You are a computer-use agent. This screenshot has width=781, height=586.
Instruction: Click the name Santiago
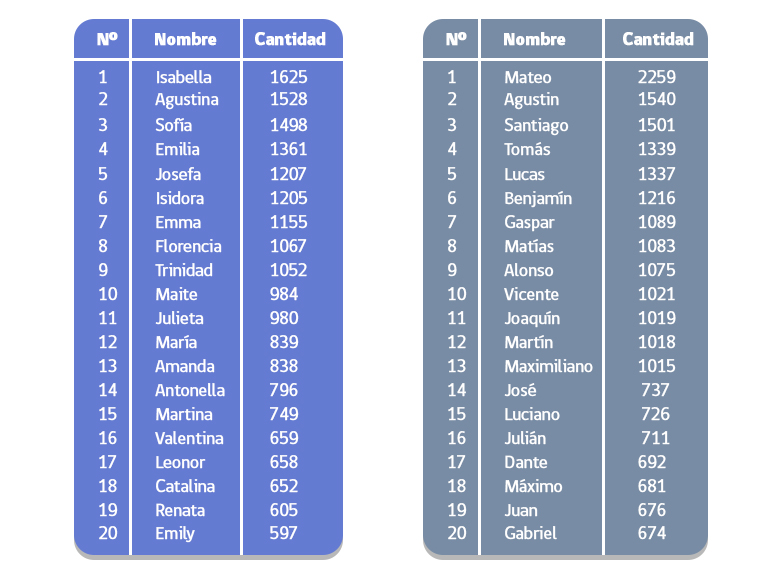(536, 125)
